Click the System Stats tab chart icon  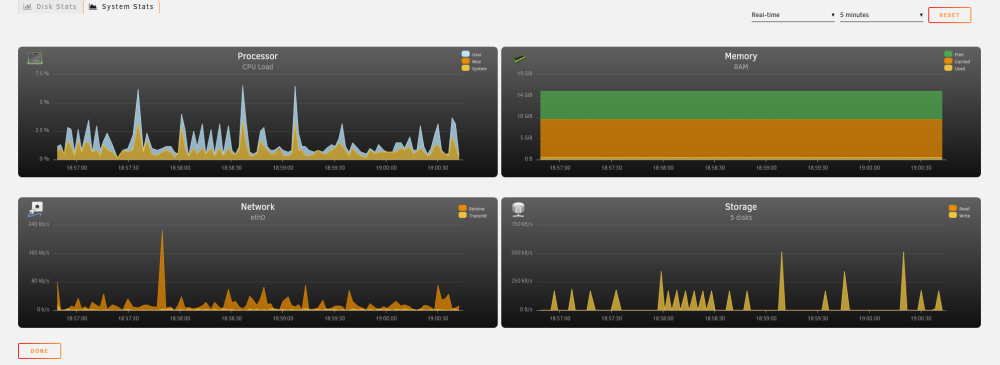tap(93, 7)
